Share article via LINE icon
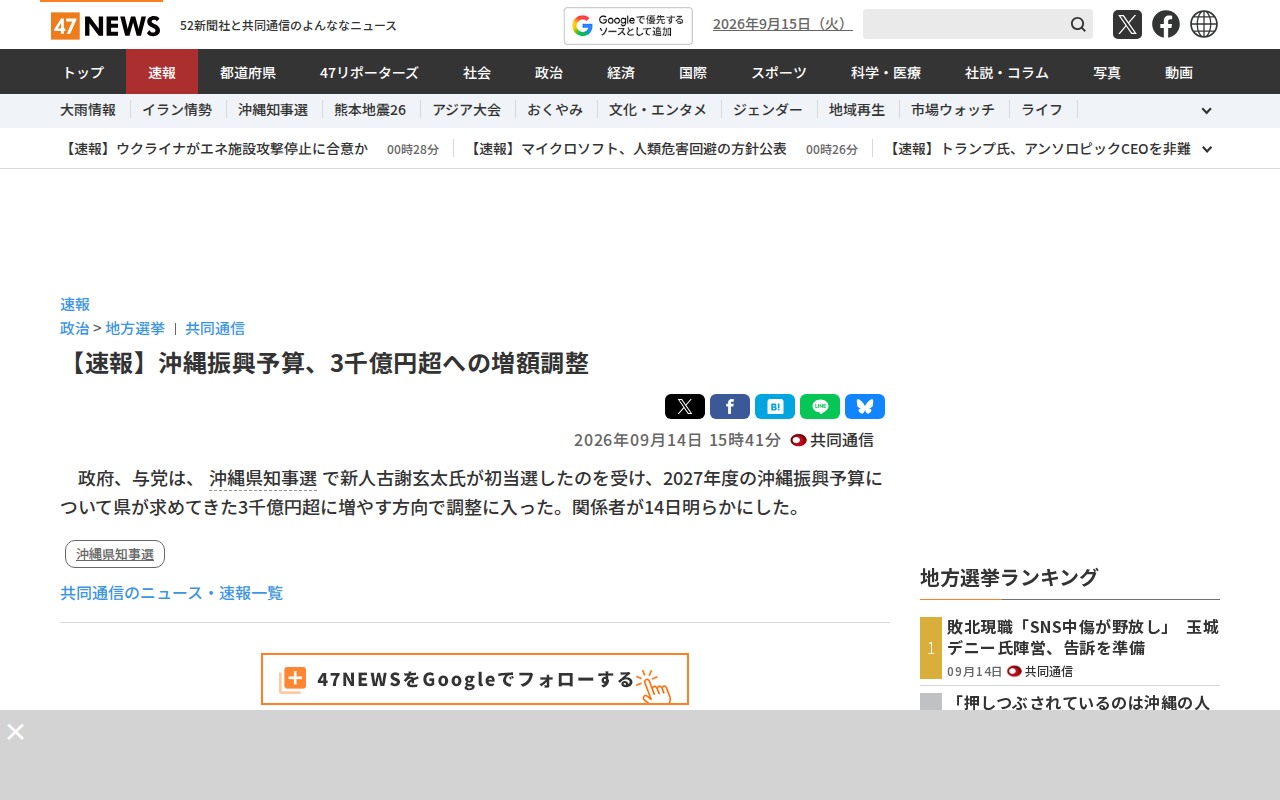Image resolution: width=1280 pixels, height=800 pixels. 820,407
